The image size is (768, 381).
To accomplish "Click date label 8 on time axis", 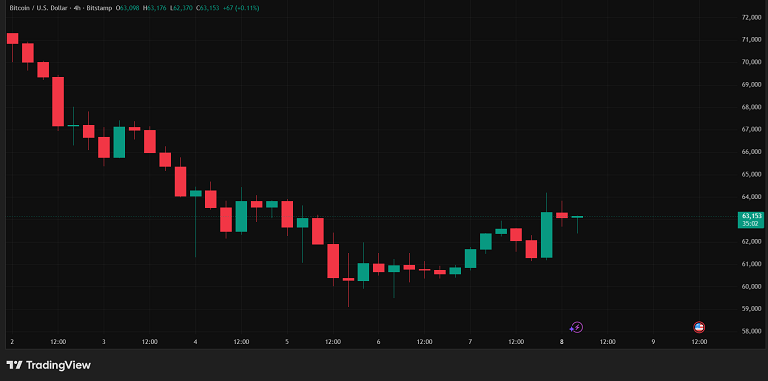I will [562, 342].
